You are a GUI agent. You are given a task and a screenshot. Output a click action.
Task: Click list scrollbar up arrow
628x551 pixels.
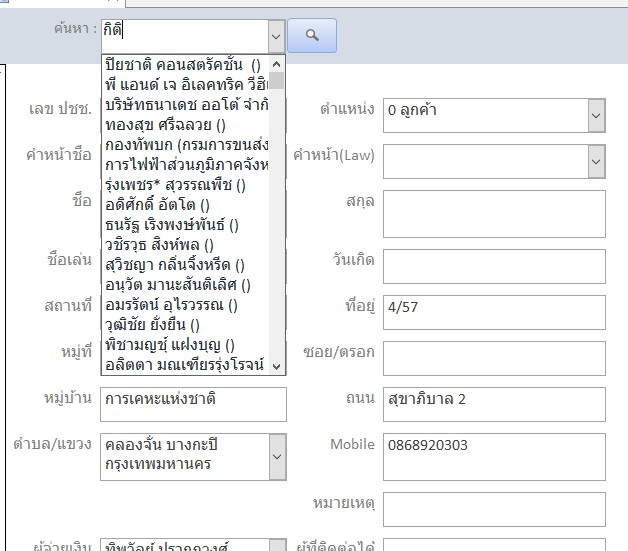277,64
